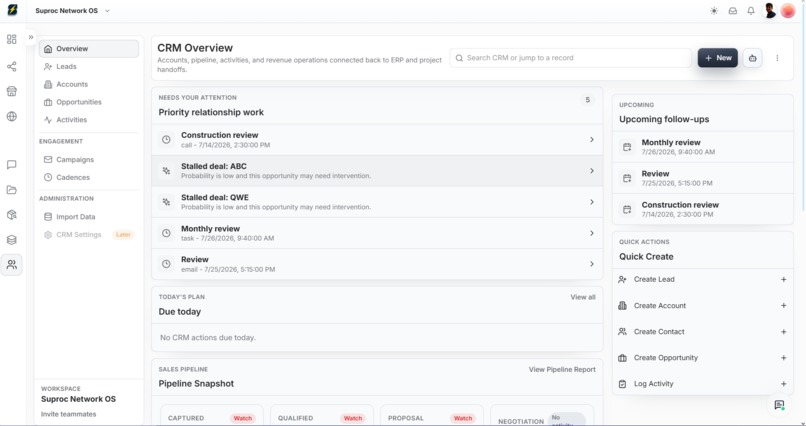Open the Cadences menu item
Image resolution: width=806 pixels, height=426 pixels.
tap(89, 177)
